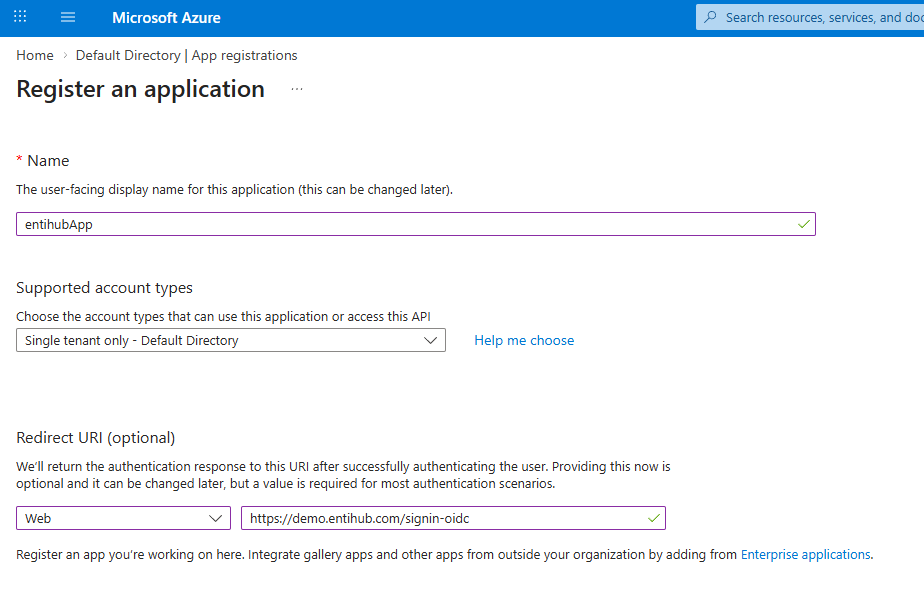
Task: Go to Home breadcrumb
Action: (35, 55)
